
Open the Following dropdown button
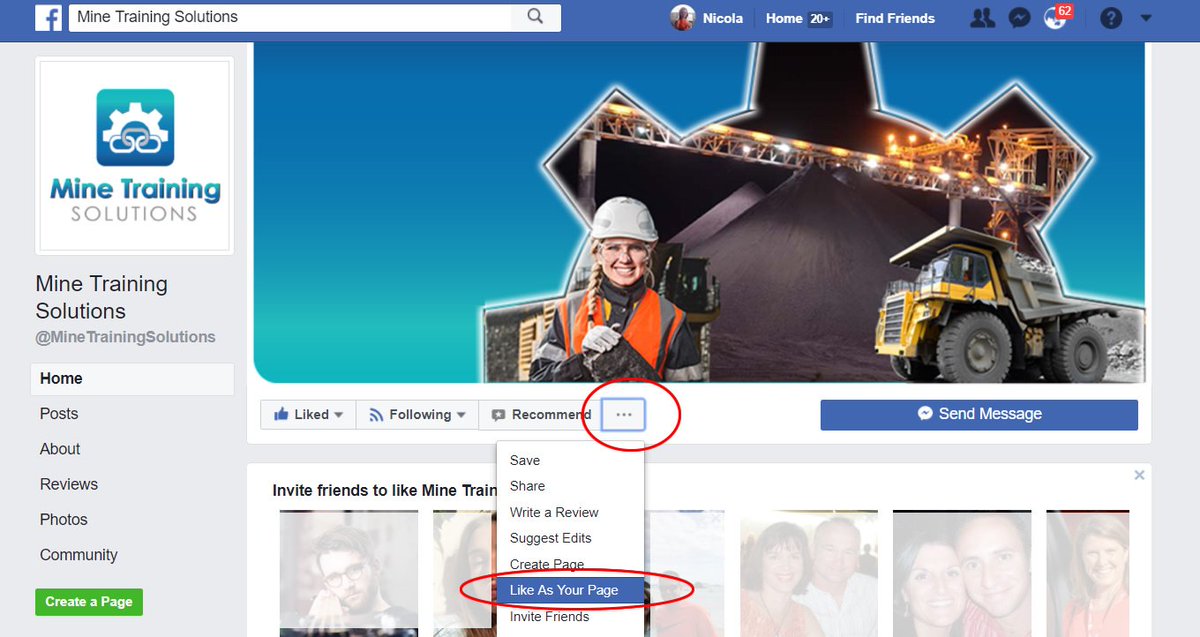click(417, 415)
